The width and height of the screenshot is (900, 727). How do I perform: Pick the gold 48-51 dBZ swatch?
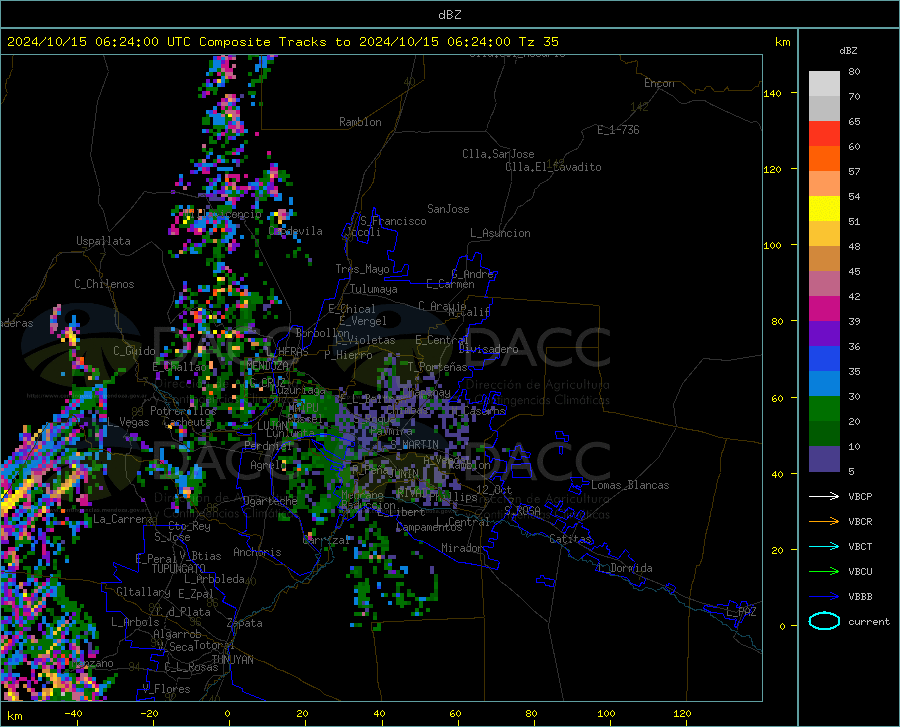[x=824, y=234]
